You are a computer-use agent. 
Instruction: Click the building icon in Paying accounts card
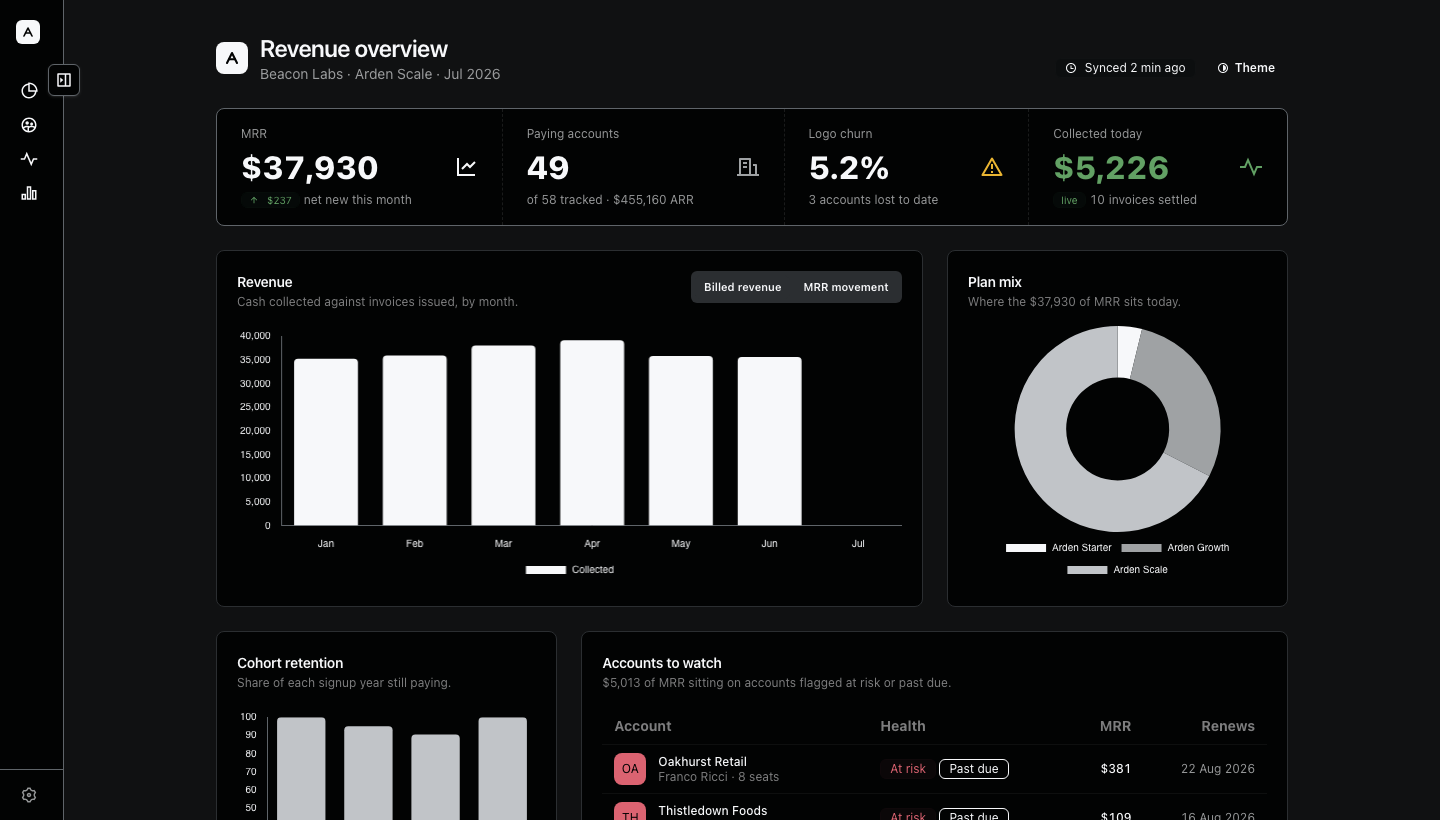[x=748, y=167]
